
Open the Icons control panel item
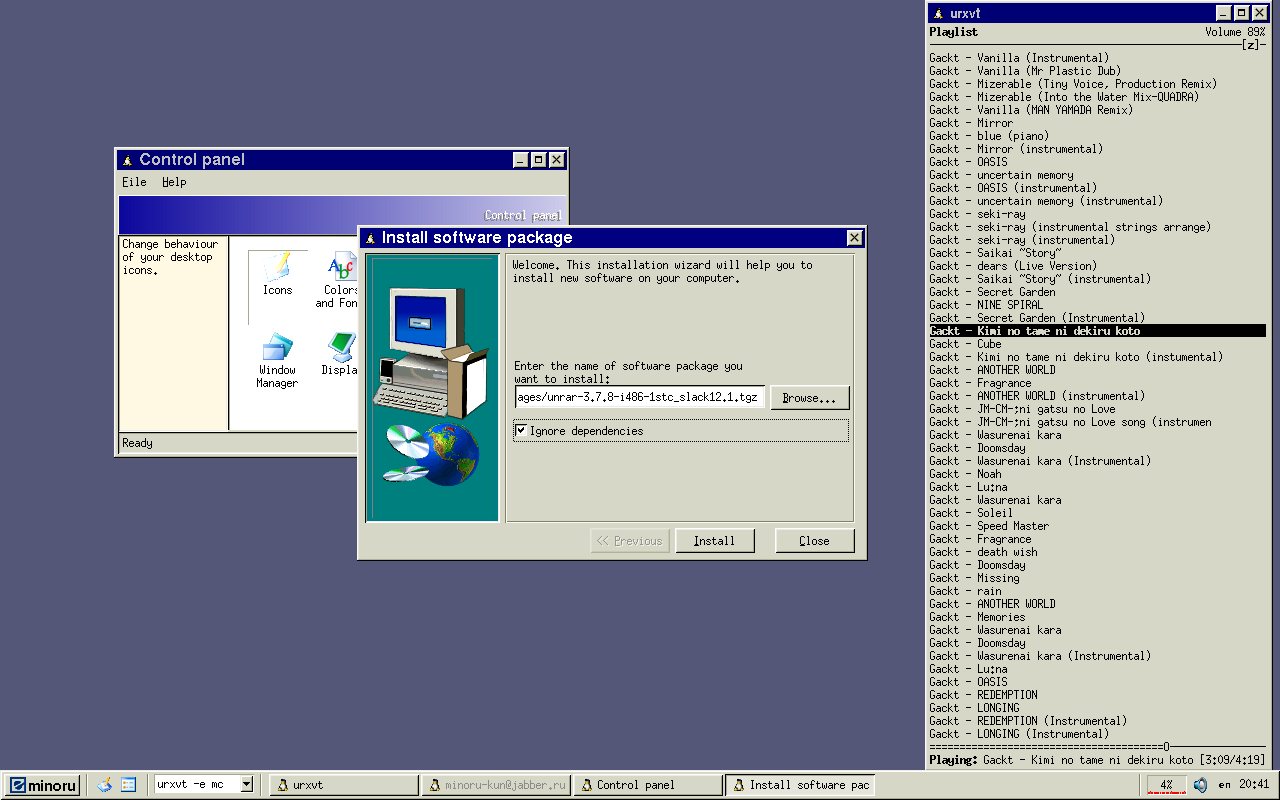[x=277, y=273]
